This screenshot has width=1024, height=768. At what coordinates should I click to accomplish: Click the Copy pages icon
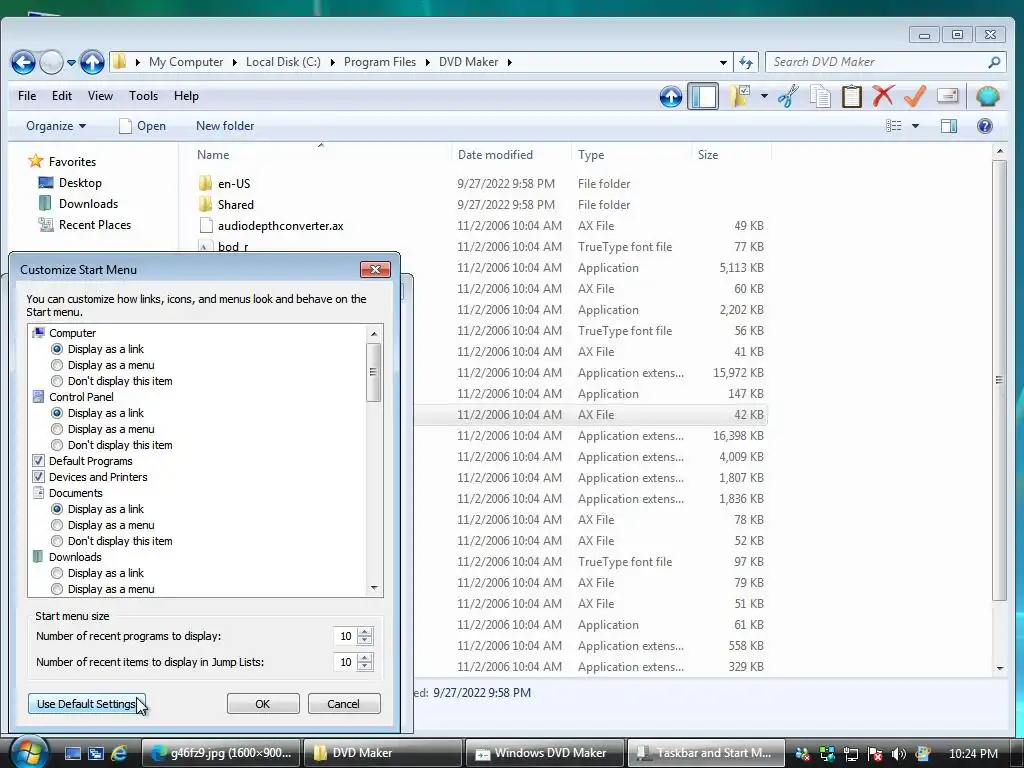pos(820,97)
